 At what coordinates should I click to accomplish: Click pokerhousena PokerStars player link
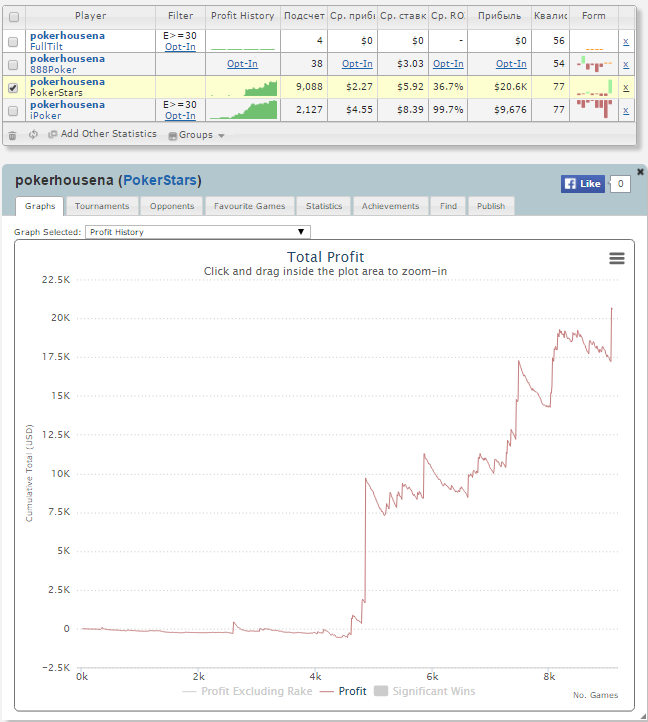pyautogui.click(x=67, y=82)
